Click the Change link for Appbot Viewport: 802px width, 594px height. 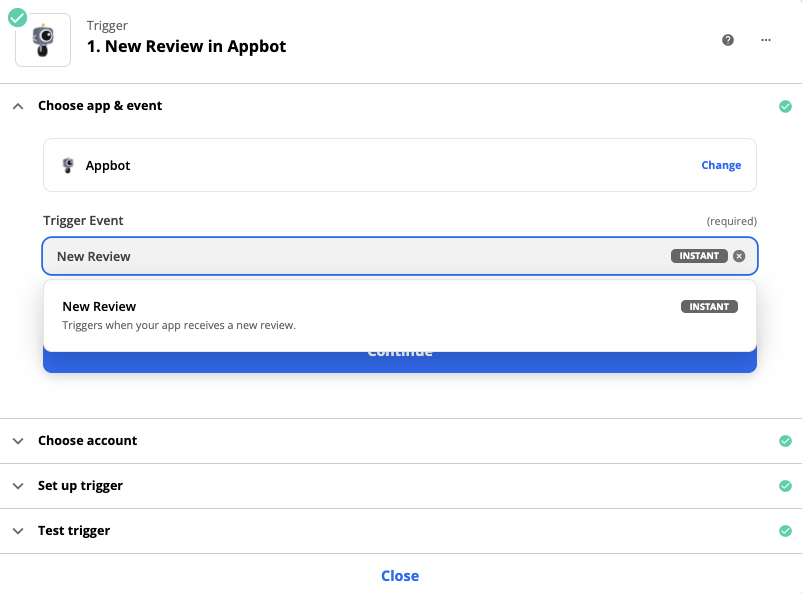(x=721, y=165)
